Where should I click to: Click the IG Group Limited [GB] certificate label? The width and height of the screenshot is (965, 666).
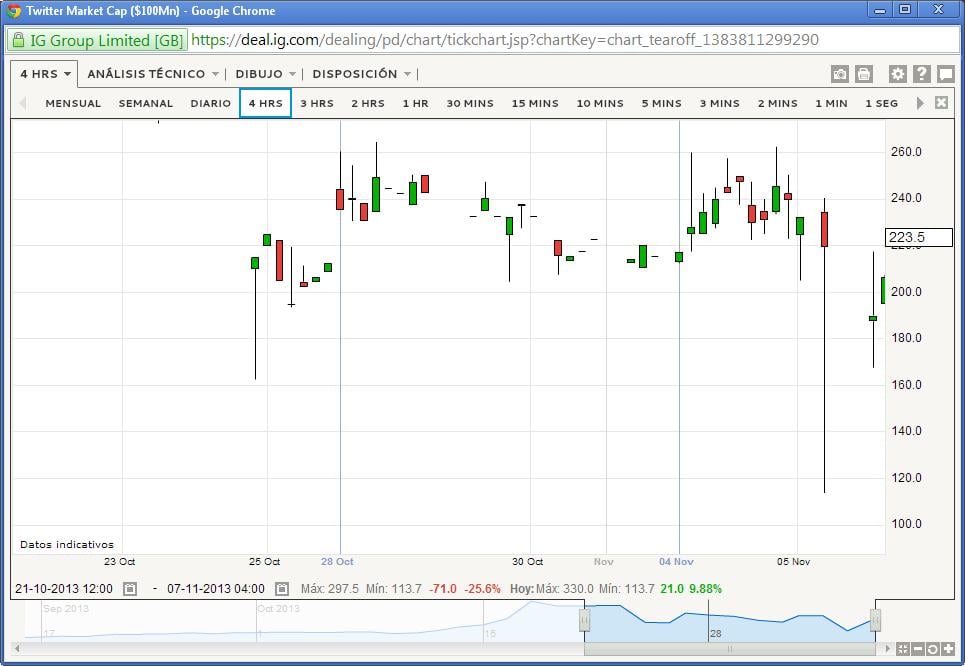coord(106,41)
